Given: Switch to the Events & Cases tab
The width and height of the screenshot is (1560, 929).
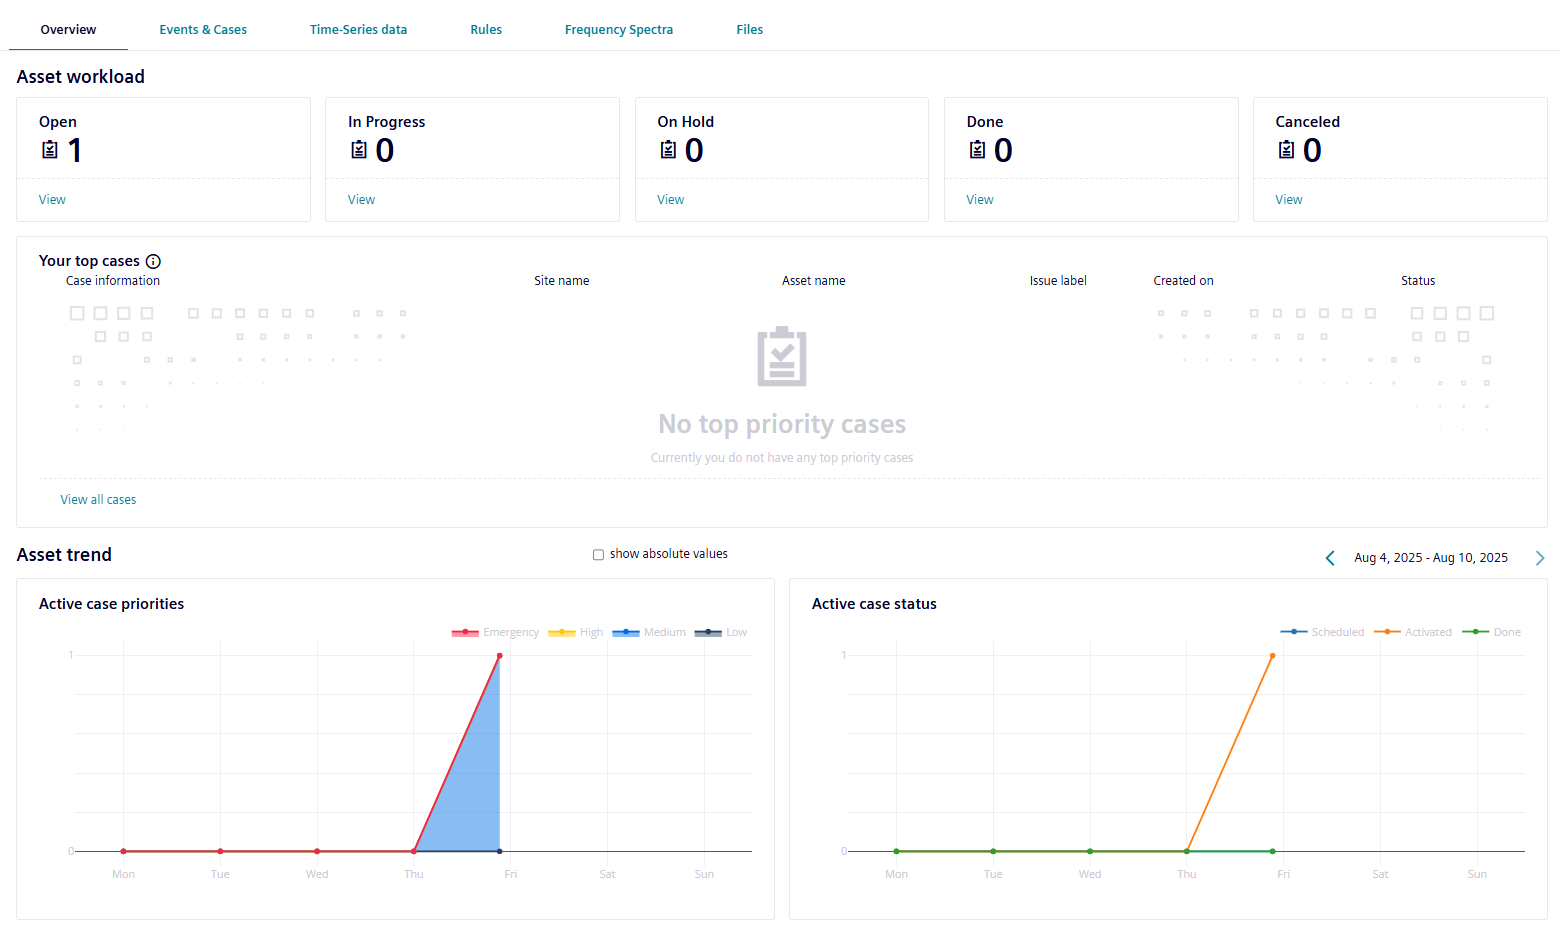Looking at the screenshot, I should click(x=203, y=30).
